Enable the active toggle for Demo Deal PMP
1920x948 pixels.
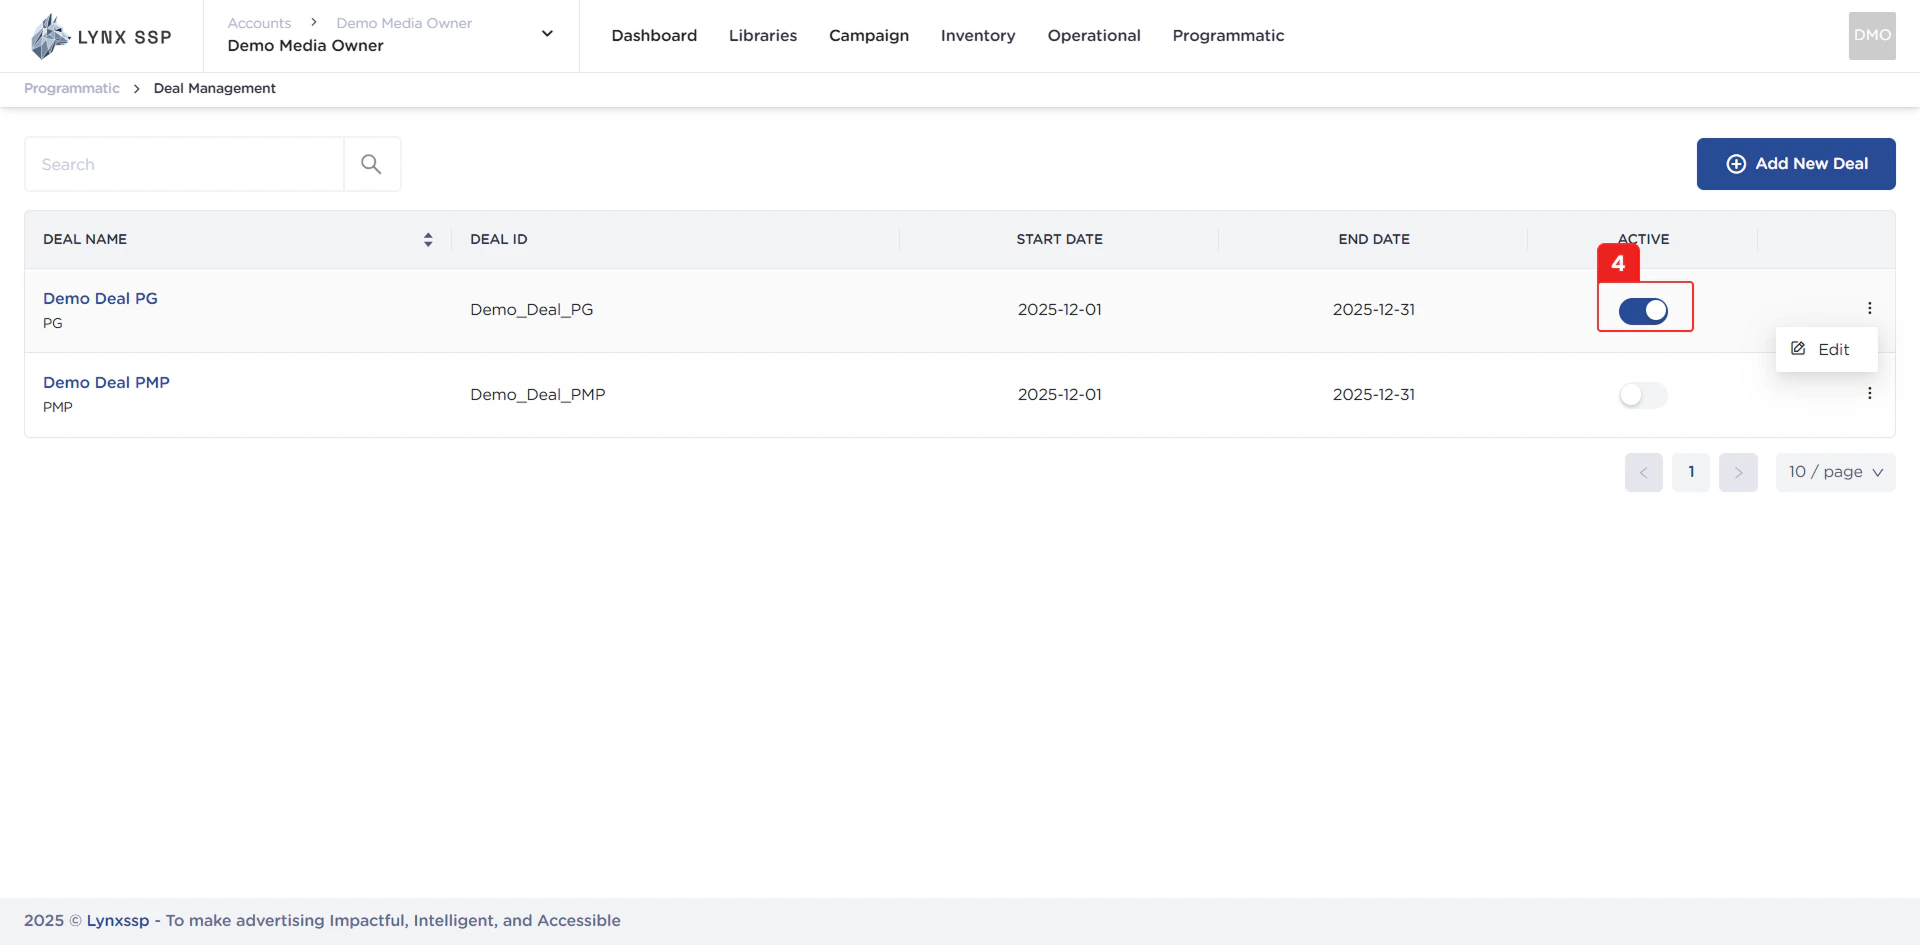pyautogui.click(x=1641, y=395)
